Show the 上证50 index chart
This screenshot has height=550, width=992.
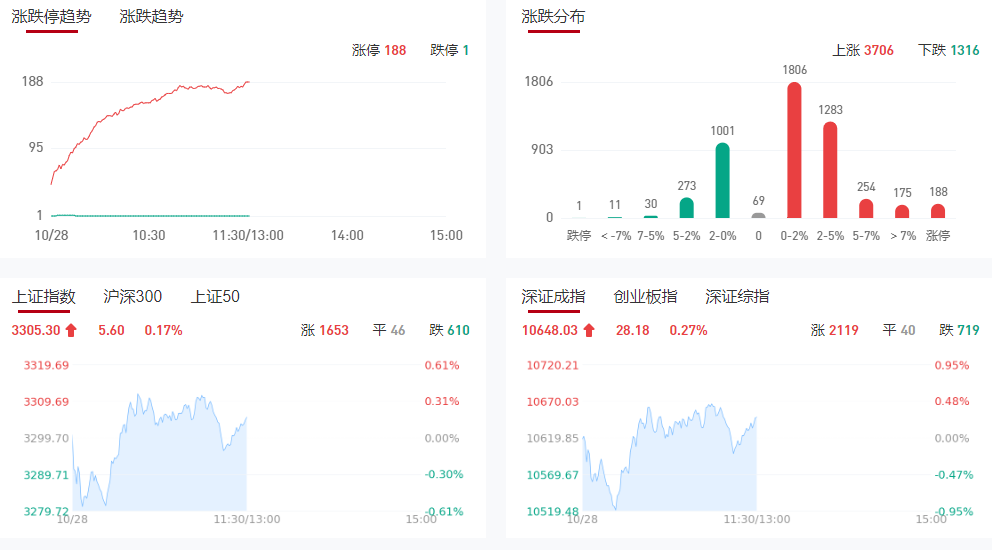pyautogui.click(x=215, y=297)
